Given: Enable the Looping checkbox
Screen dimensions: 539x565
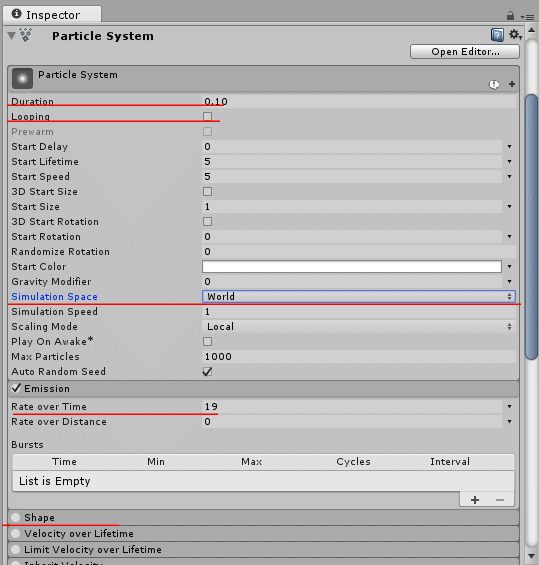Looking at the screenshot, I should (x=208, y=116).
